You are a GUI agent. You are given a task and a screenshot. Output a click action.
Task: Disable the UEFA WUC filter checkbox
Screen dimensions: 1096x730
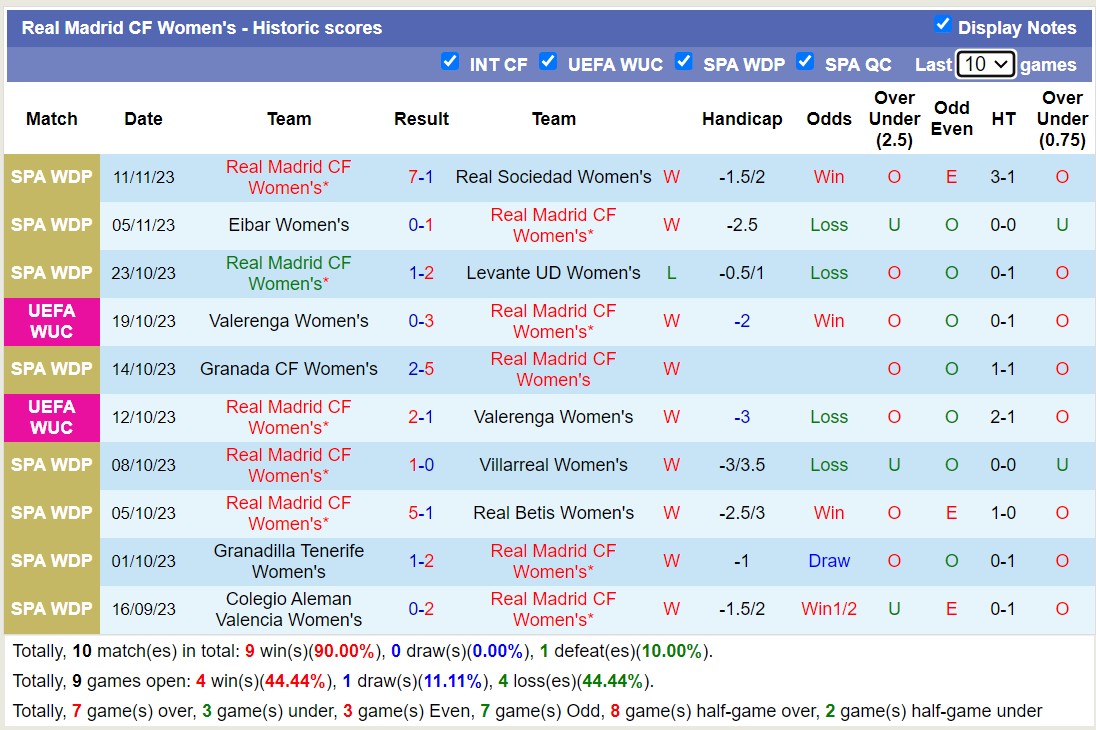(548, 62)
